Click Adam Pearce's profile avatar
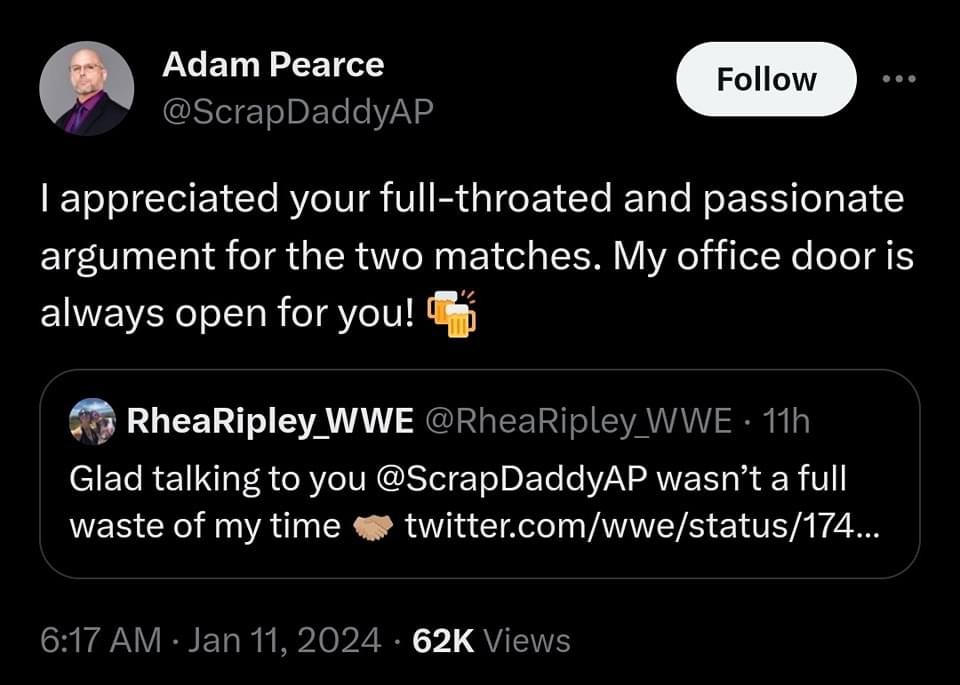 86,88
